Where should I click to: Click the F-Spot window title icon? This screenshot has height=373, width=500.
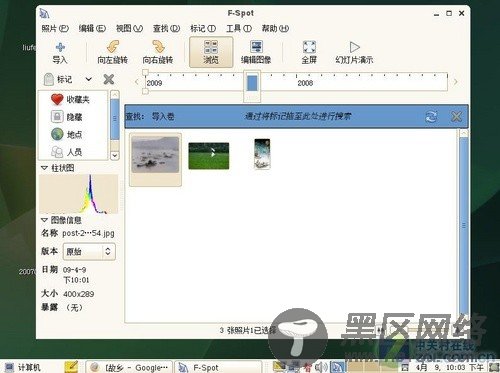click(44, 13)
